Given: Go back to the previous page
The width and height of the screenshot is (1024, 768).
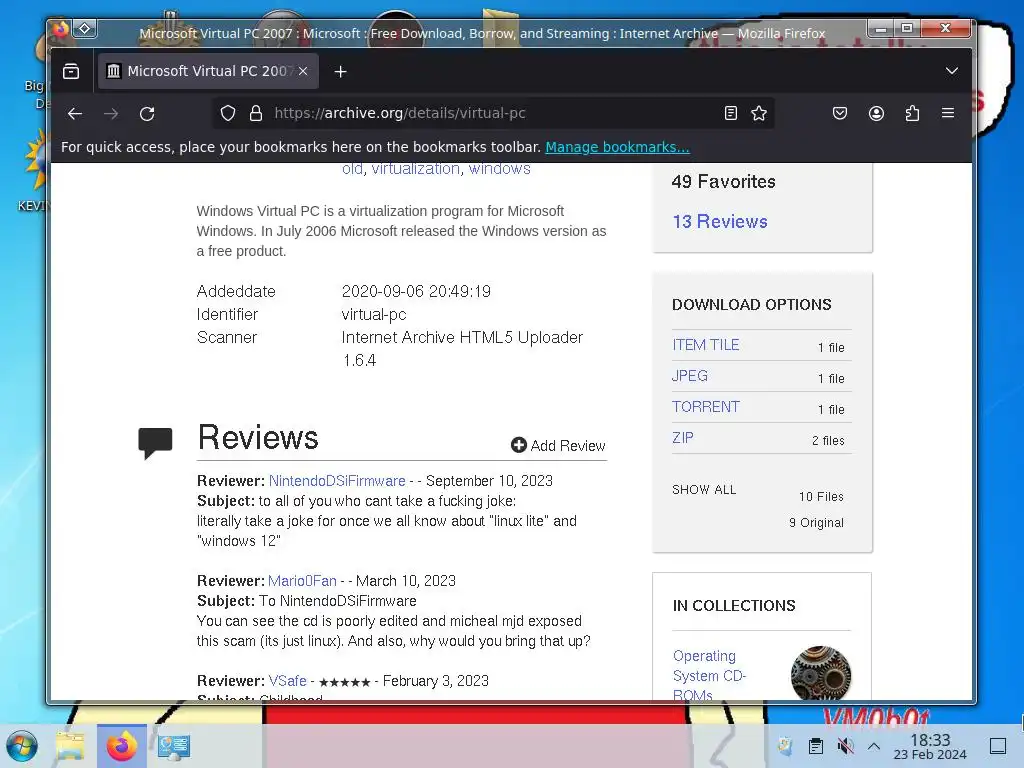Looking at the screenshot, I should coord(75,114).
